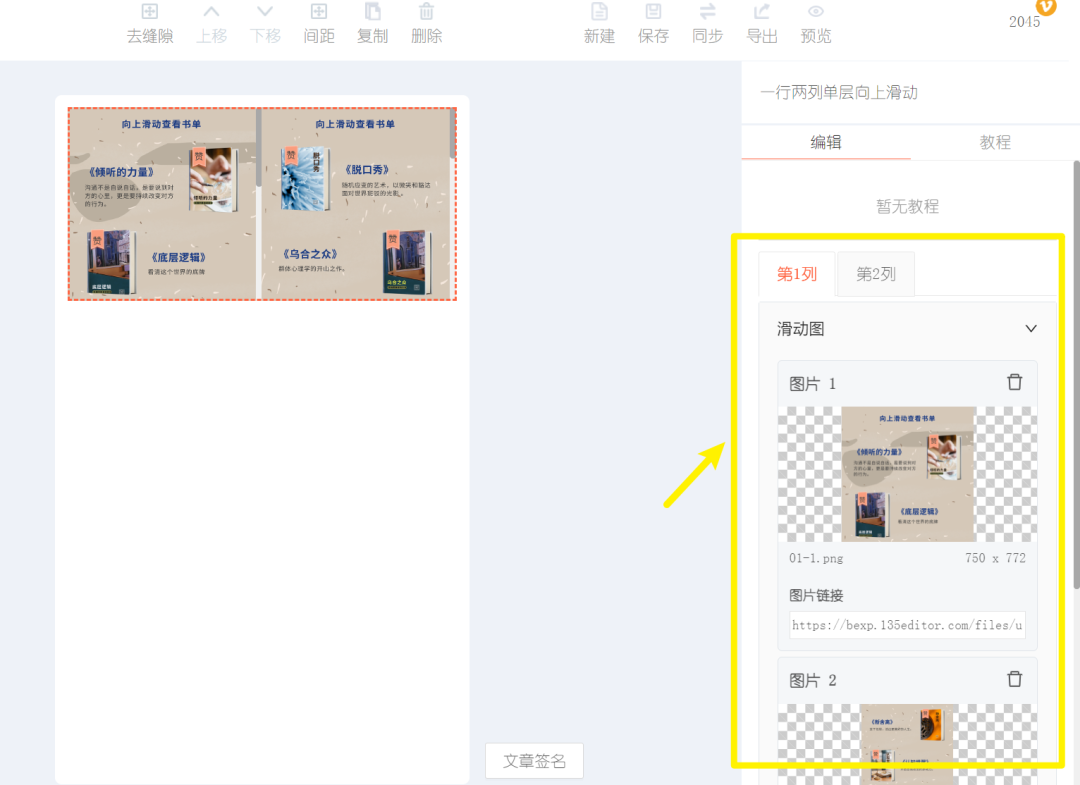Delete component with 删除 trash icon
Viewport: 1080px width, 785px height.
(x=426, y=12)
